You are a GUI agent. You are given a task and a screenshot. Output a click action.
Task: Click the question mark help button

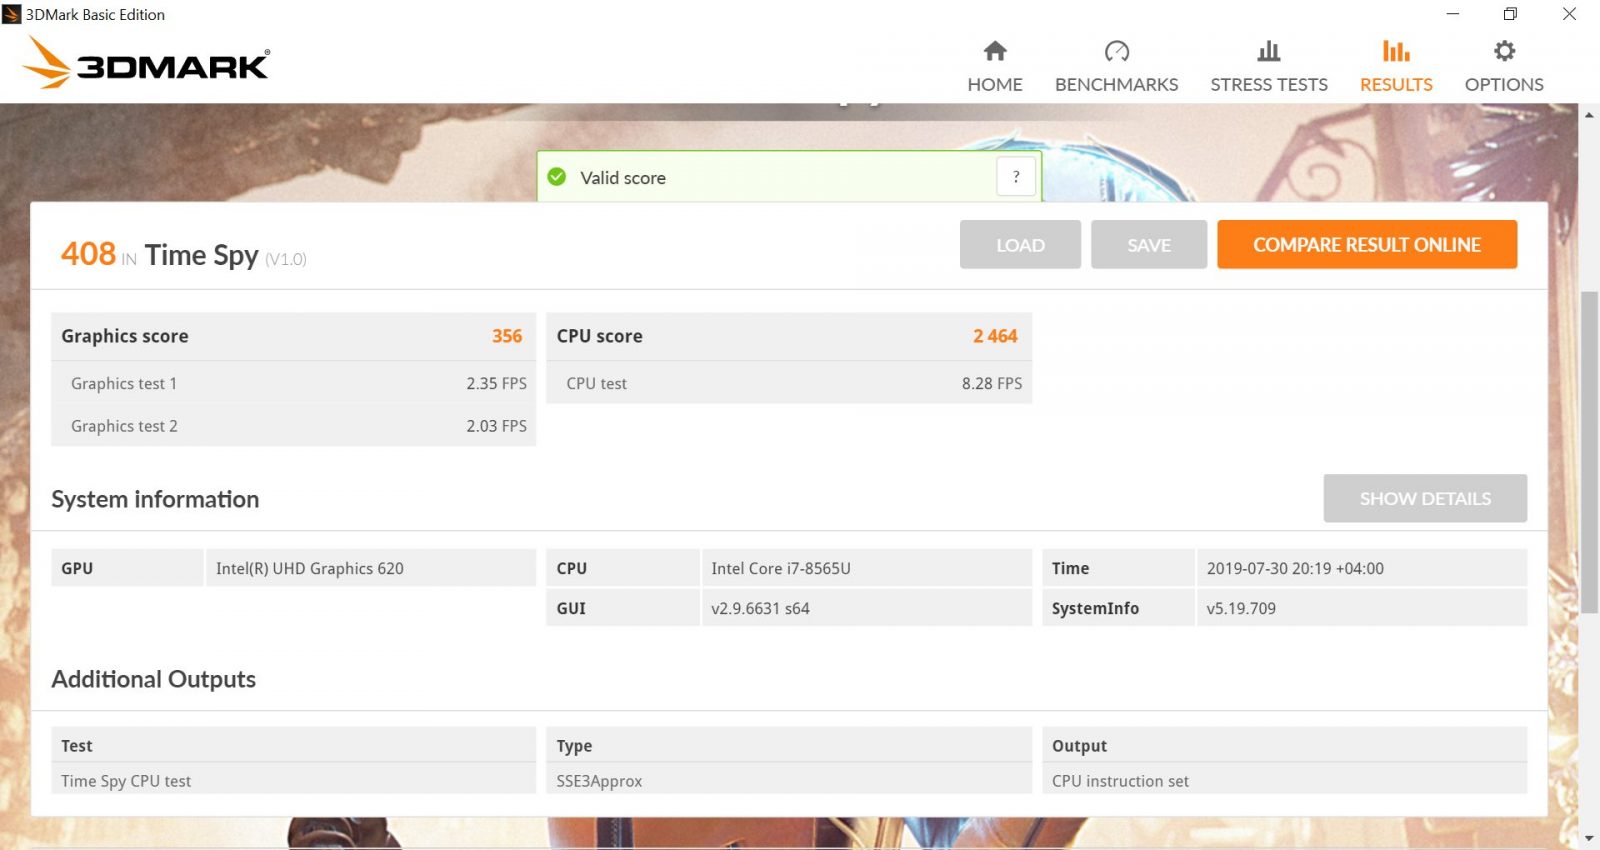(1016, 177)
